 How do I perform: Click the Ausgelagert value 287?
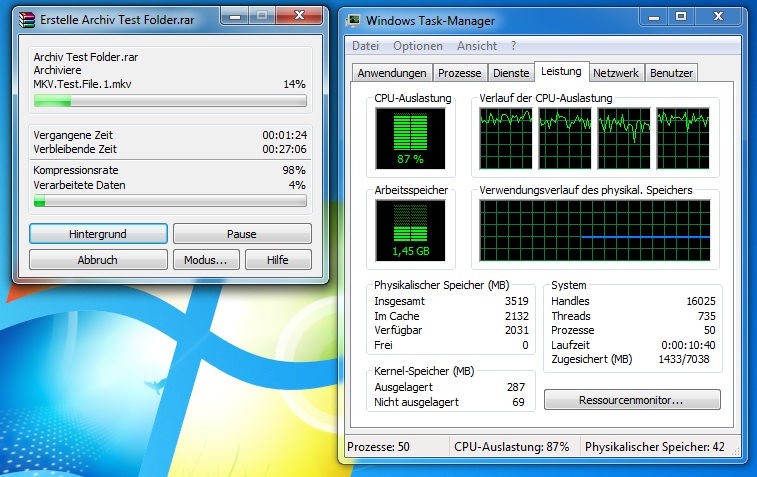[x=516, y=387]
